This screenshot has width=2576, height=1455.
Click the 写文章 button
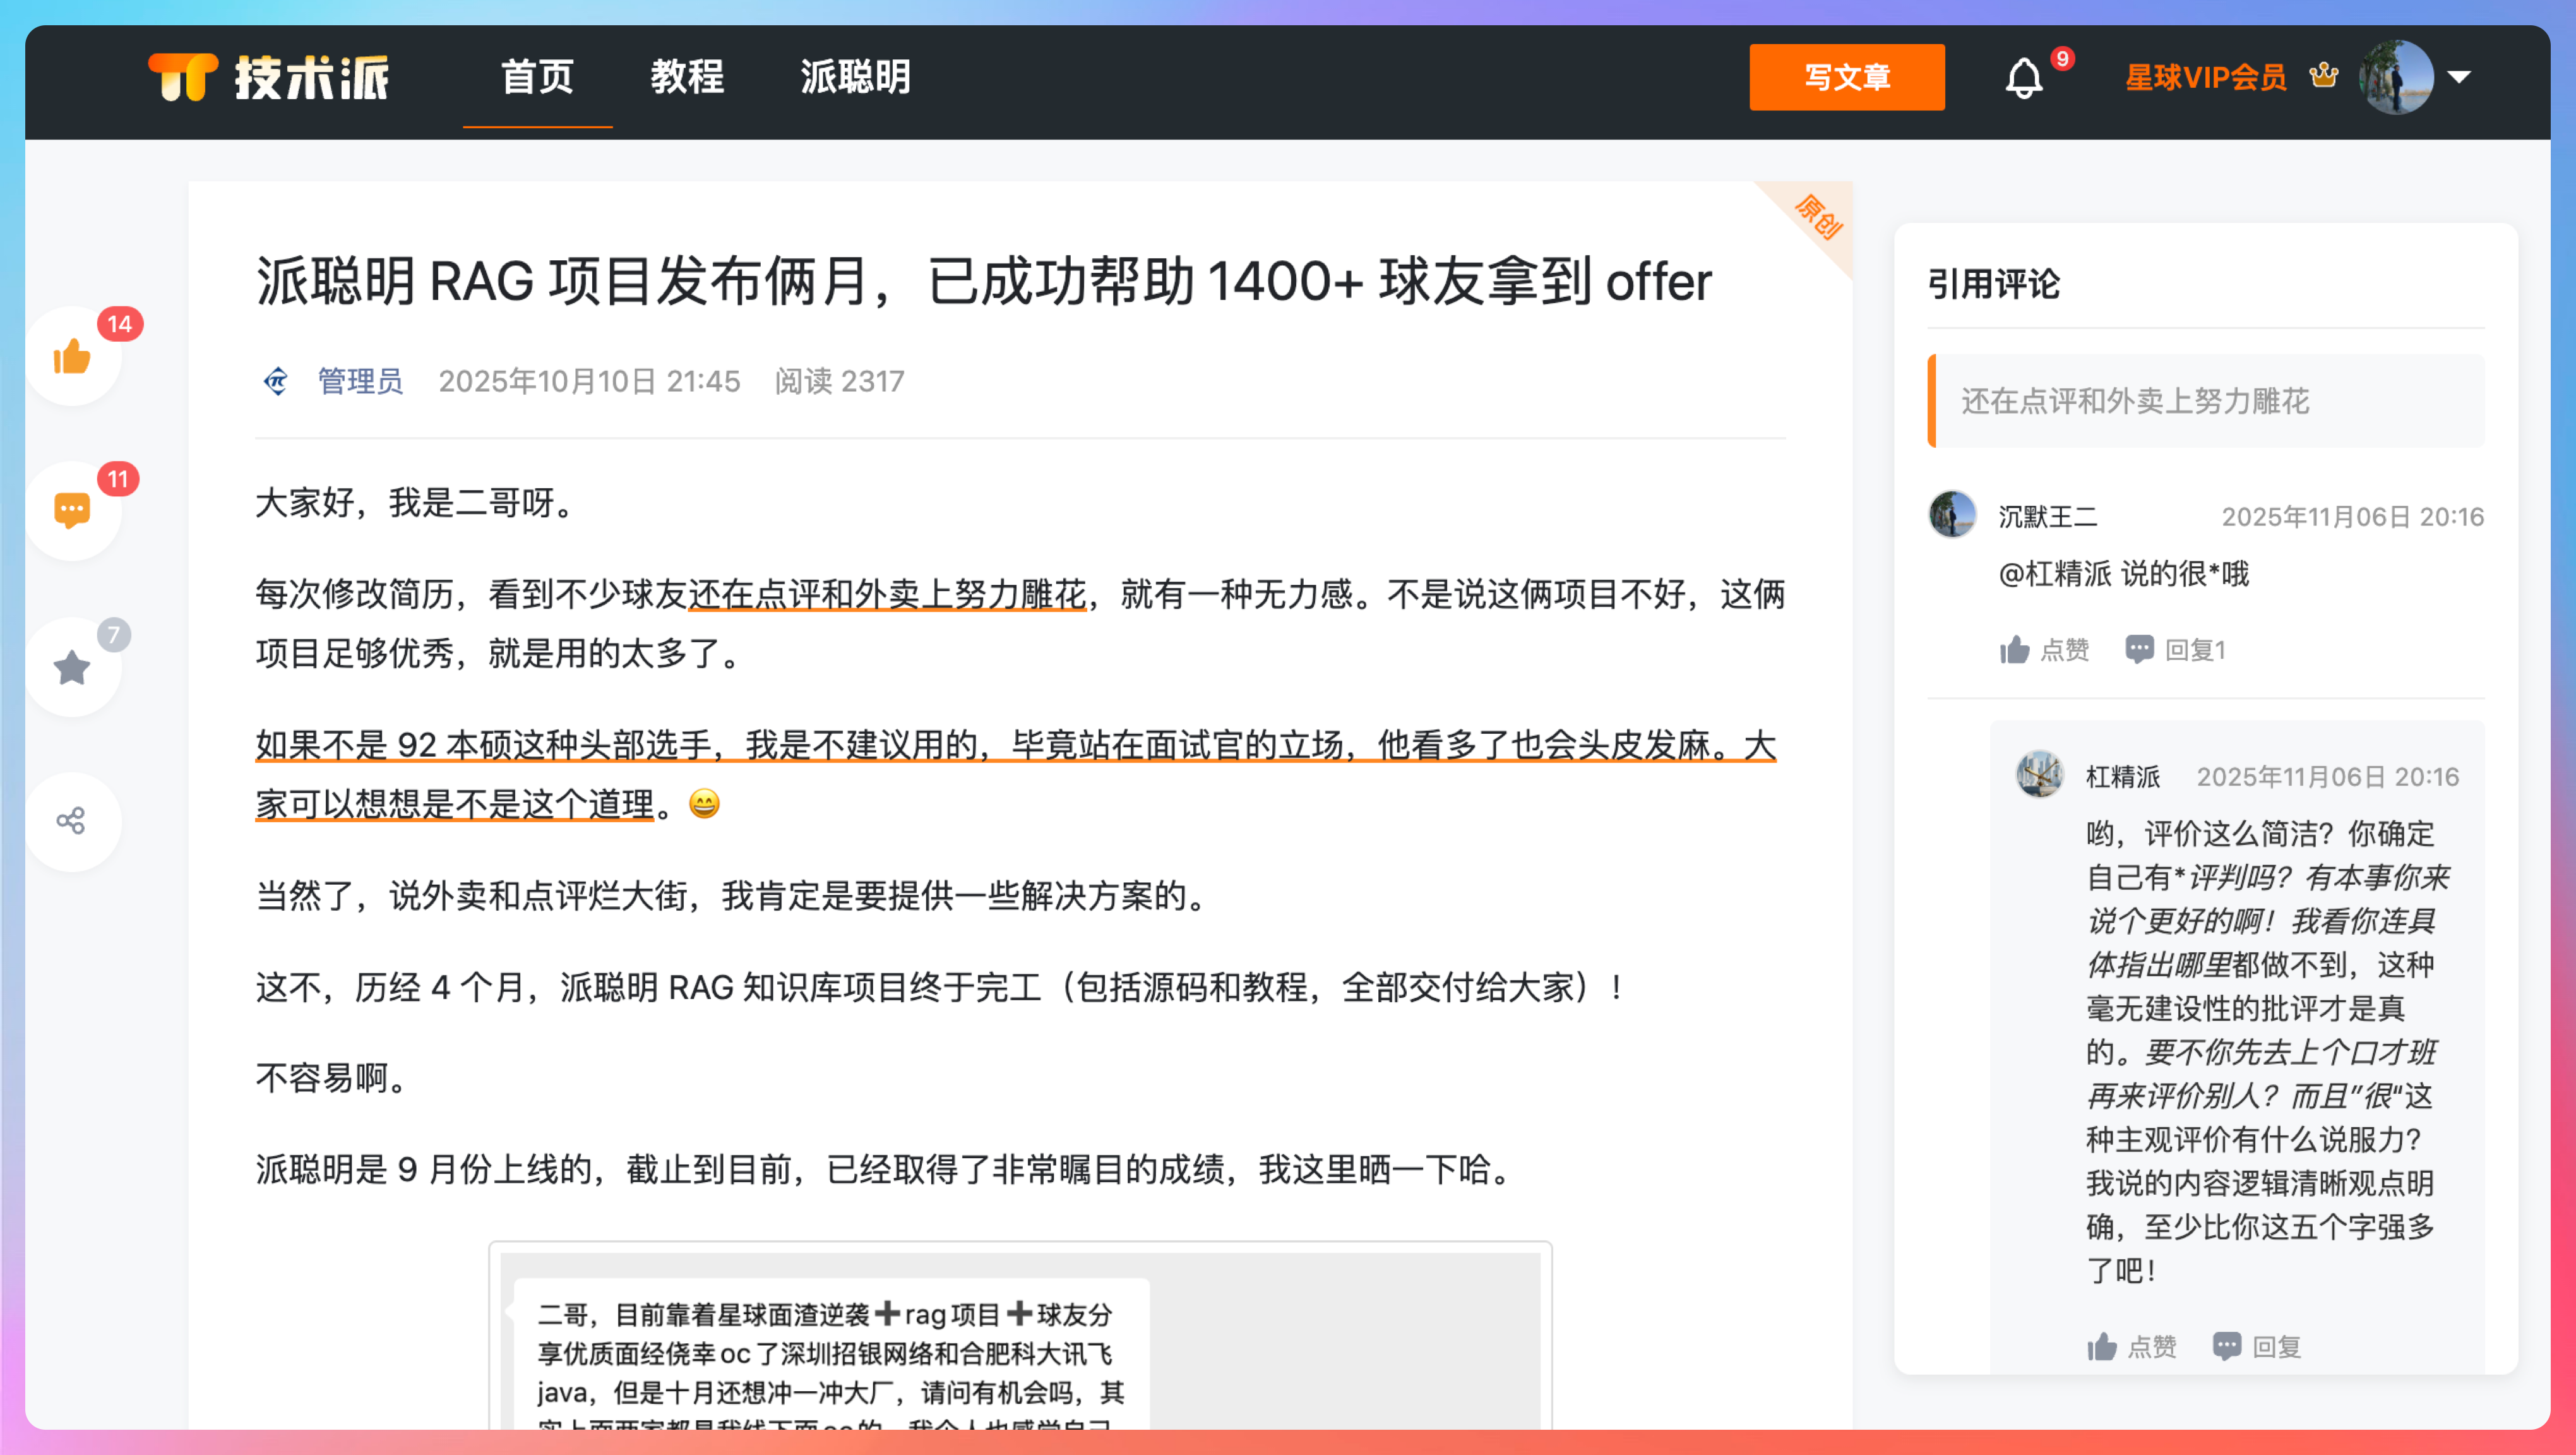point(1846,77)
